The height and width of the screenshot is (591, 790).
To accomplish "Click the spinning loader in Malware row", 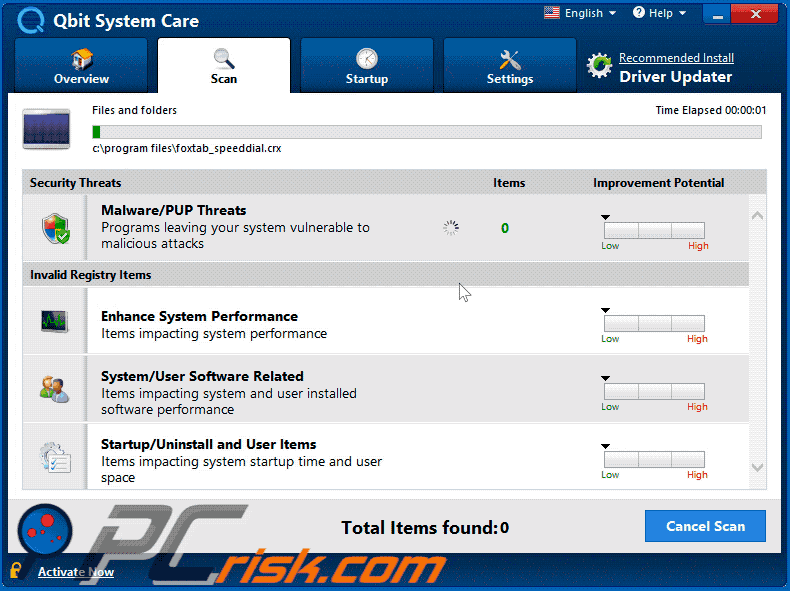I will (451, 228).
